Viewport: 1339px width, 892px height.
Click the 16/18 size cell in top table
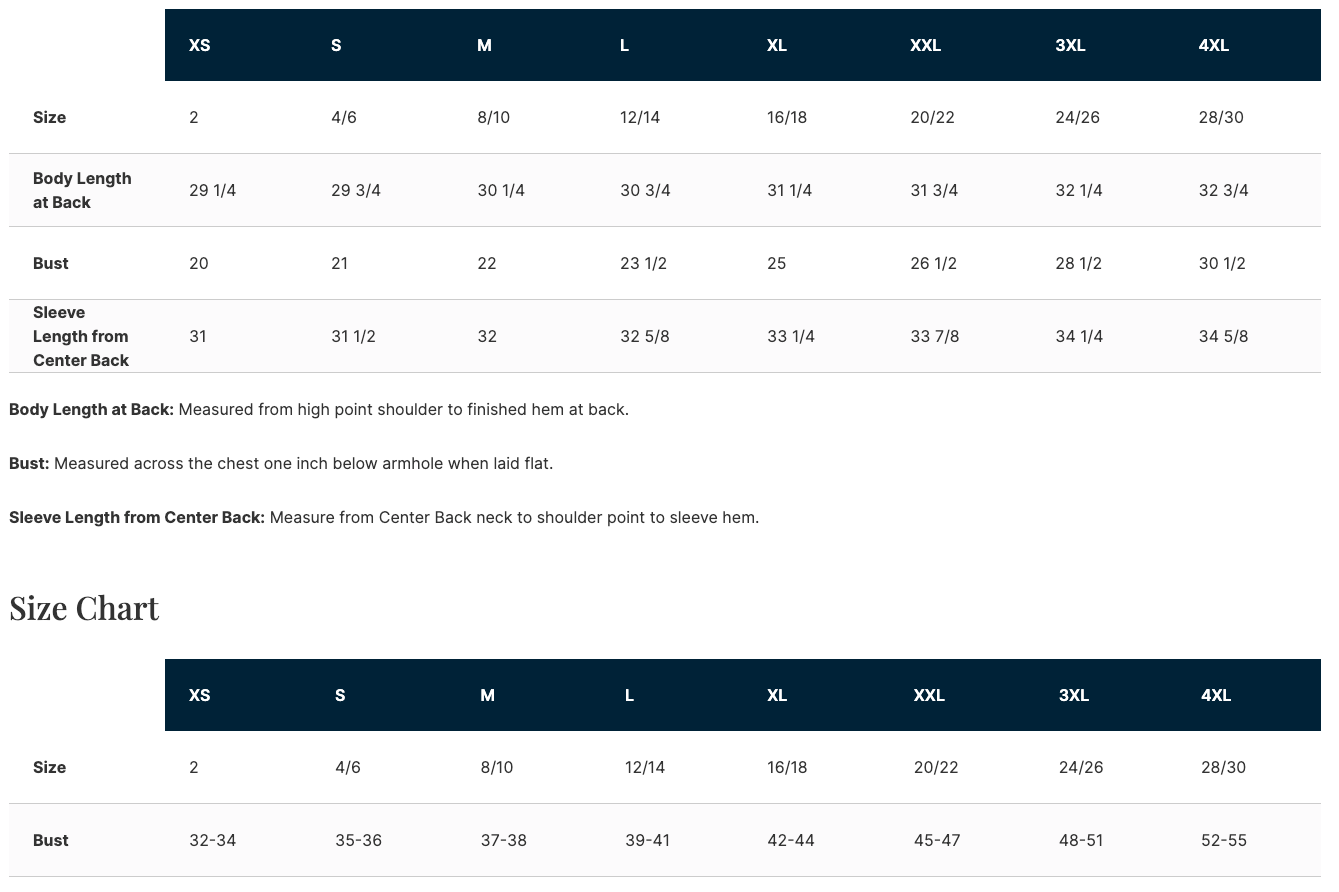coord(787,117)
